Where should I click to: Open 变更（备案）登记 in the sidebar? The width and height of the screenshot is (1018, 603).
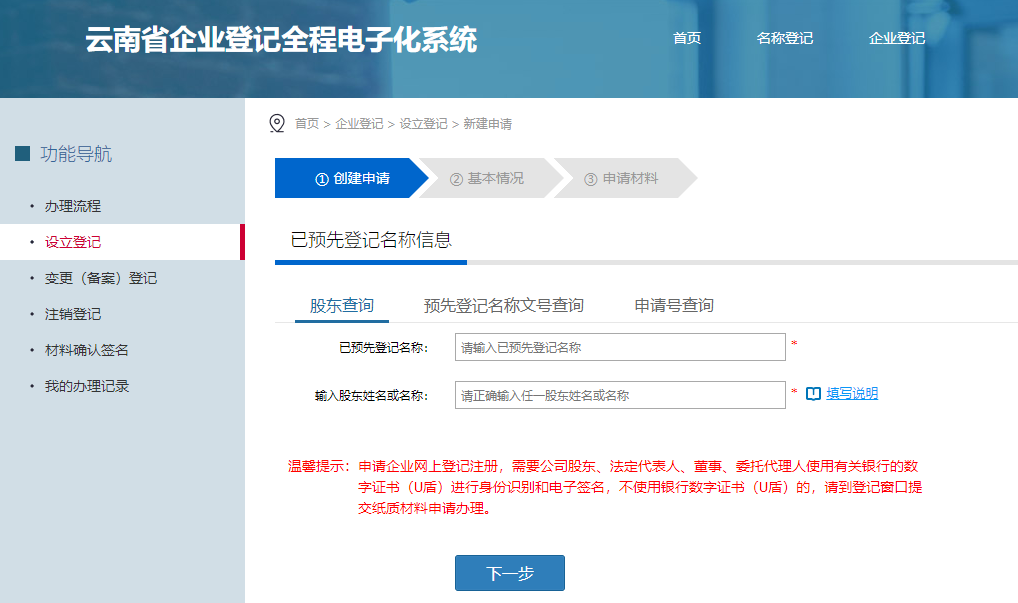click(92, 278)
